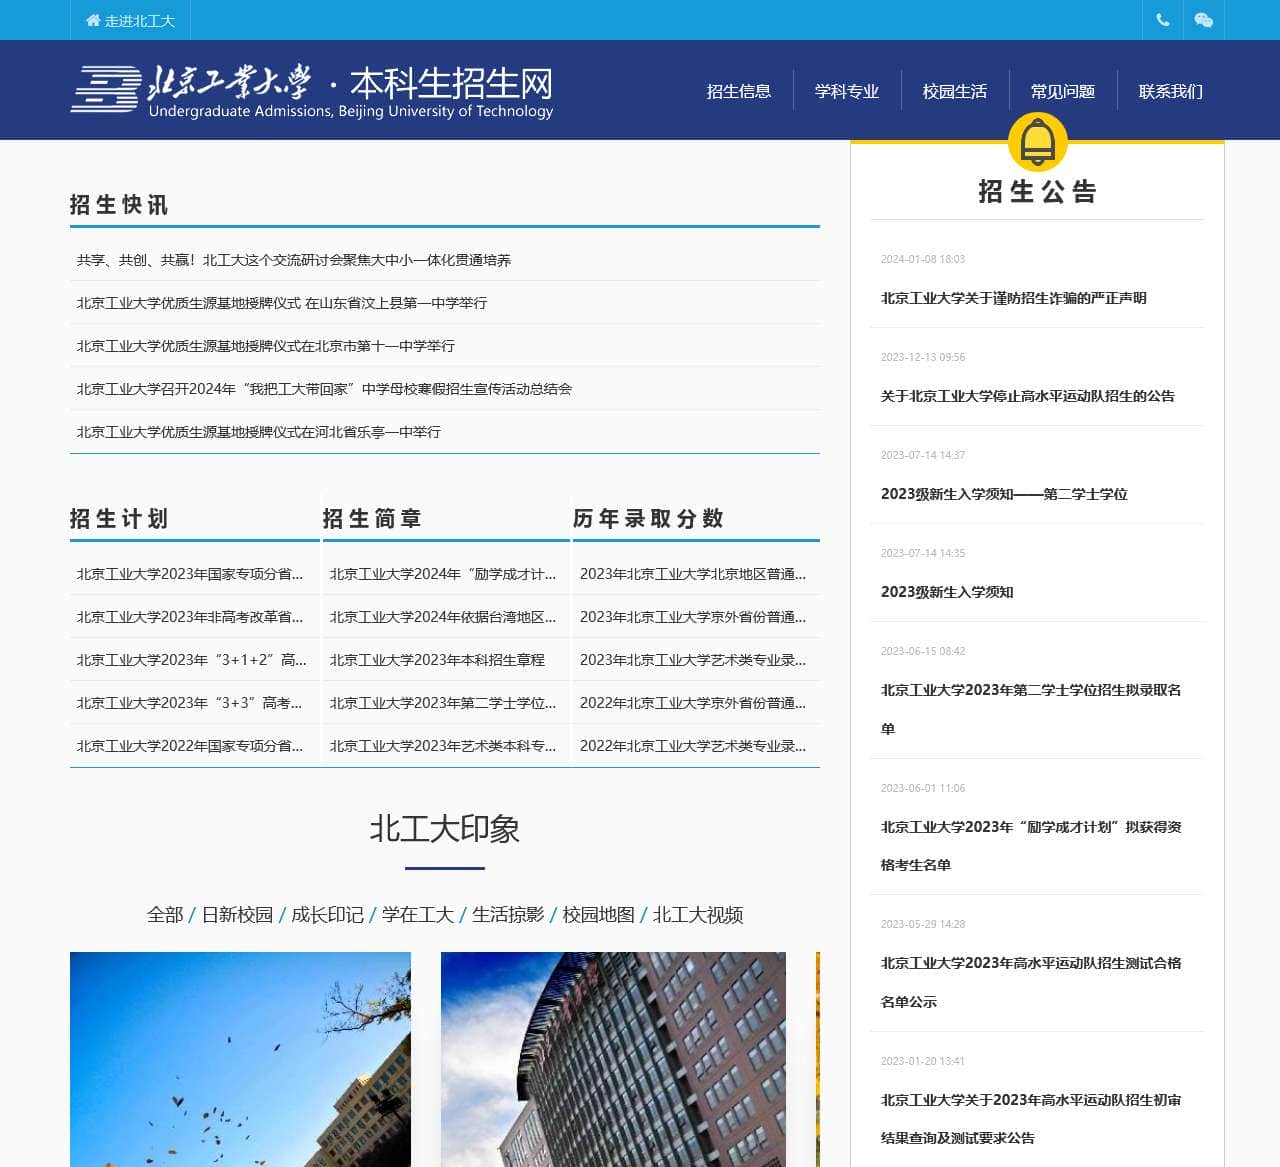Select the 学在工大 gallery filter
The height and width of the screenshot is (1167, 1280).
click(x=418, y=915)
